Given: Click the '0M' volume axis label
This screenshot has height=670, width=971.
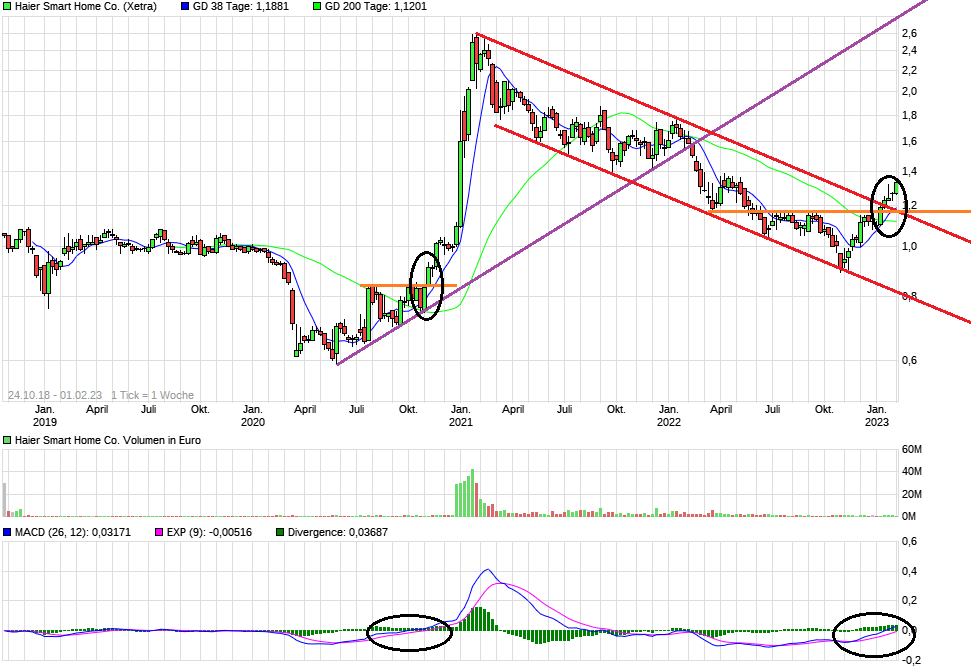Looking at the screenshot, I should coord(908,516).
